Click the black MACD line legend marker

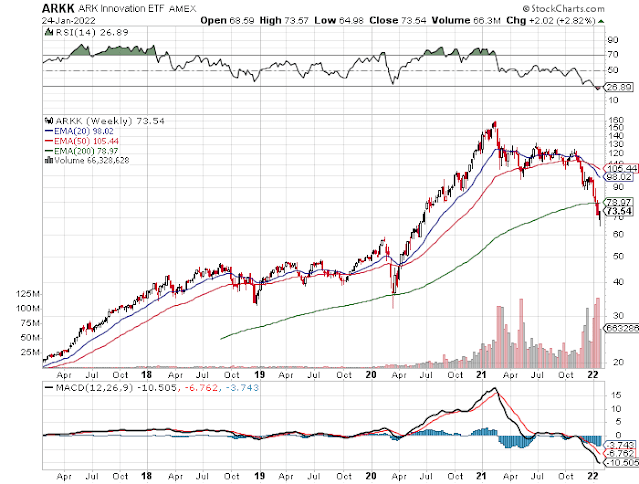click(49, 387)
